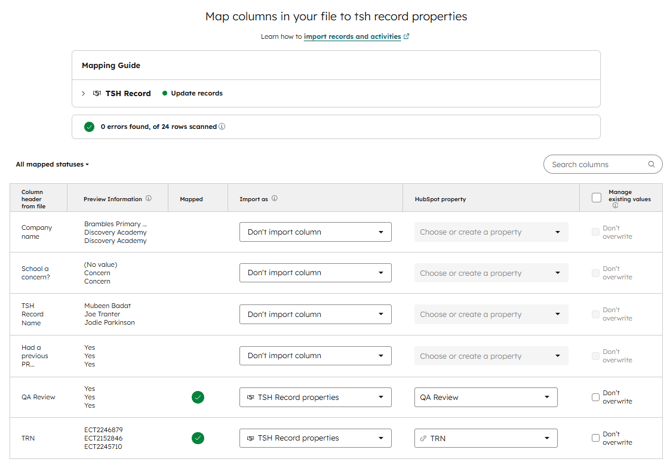The width and height of the screenshot is (670, 468).
Task: Open Import as dropdown for Company name
Action: coord(315,232)
